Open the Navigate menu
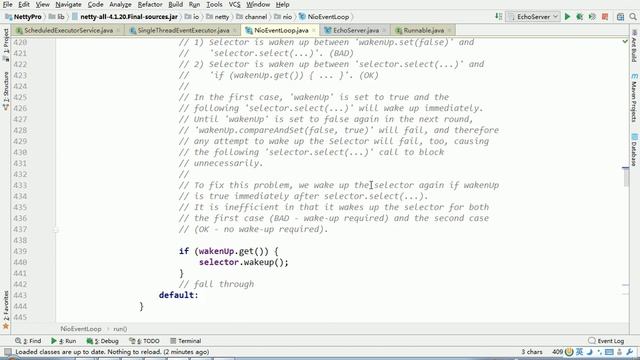This screenshot has height=360, width=640. click(x=68, y=4)
